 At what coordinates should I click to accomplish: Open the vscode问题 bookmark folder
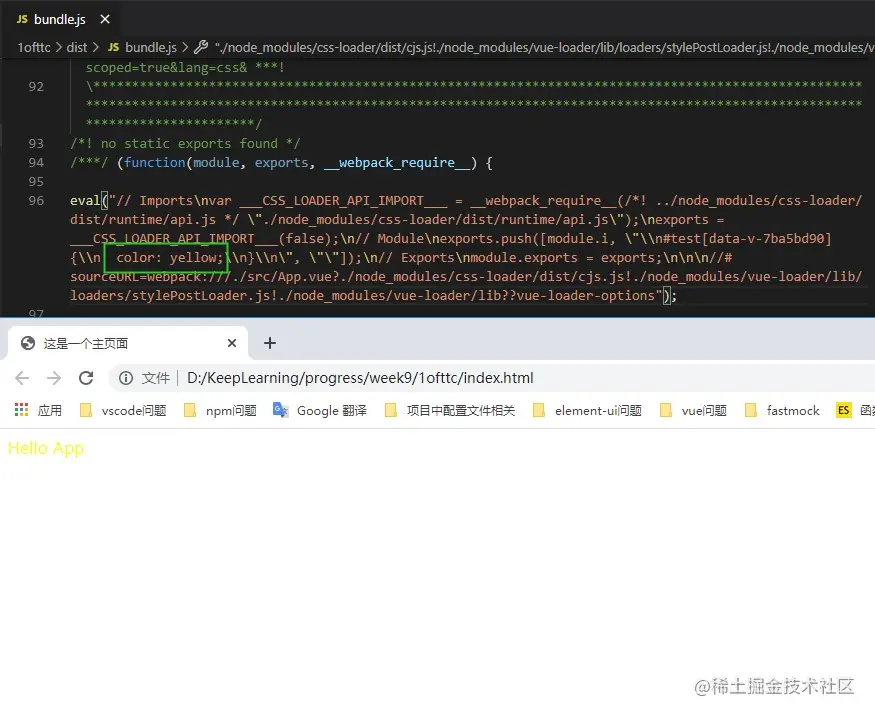pyautogui.click(x=123, y=411)
